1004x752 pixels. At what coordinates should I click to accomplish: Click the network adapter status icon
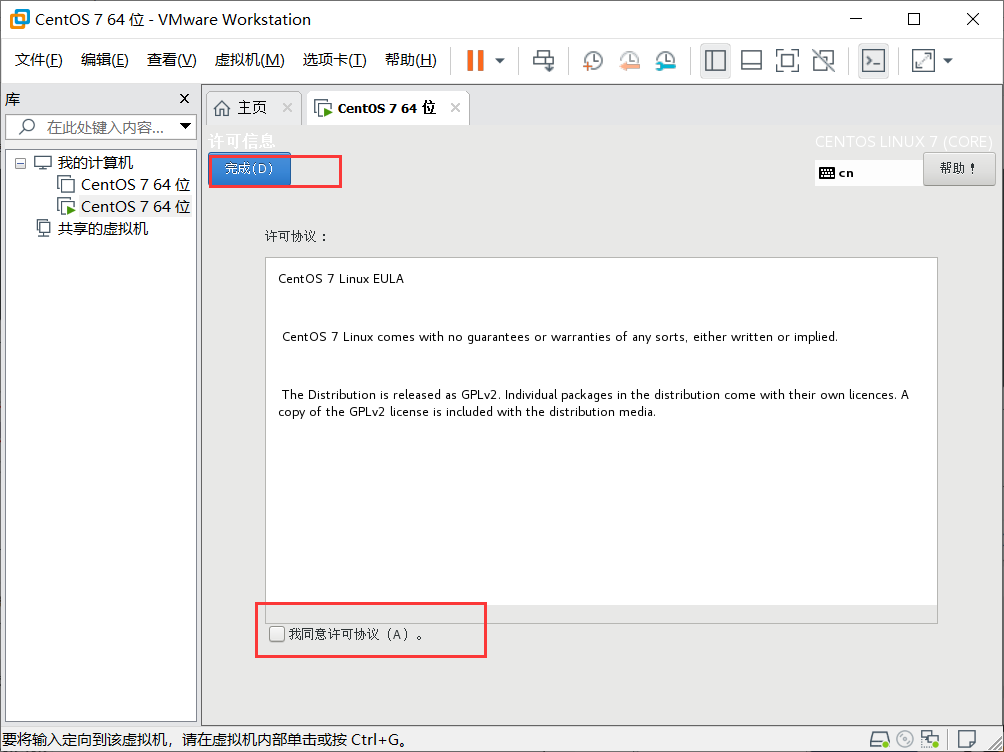(930, 739)
